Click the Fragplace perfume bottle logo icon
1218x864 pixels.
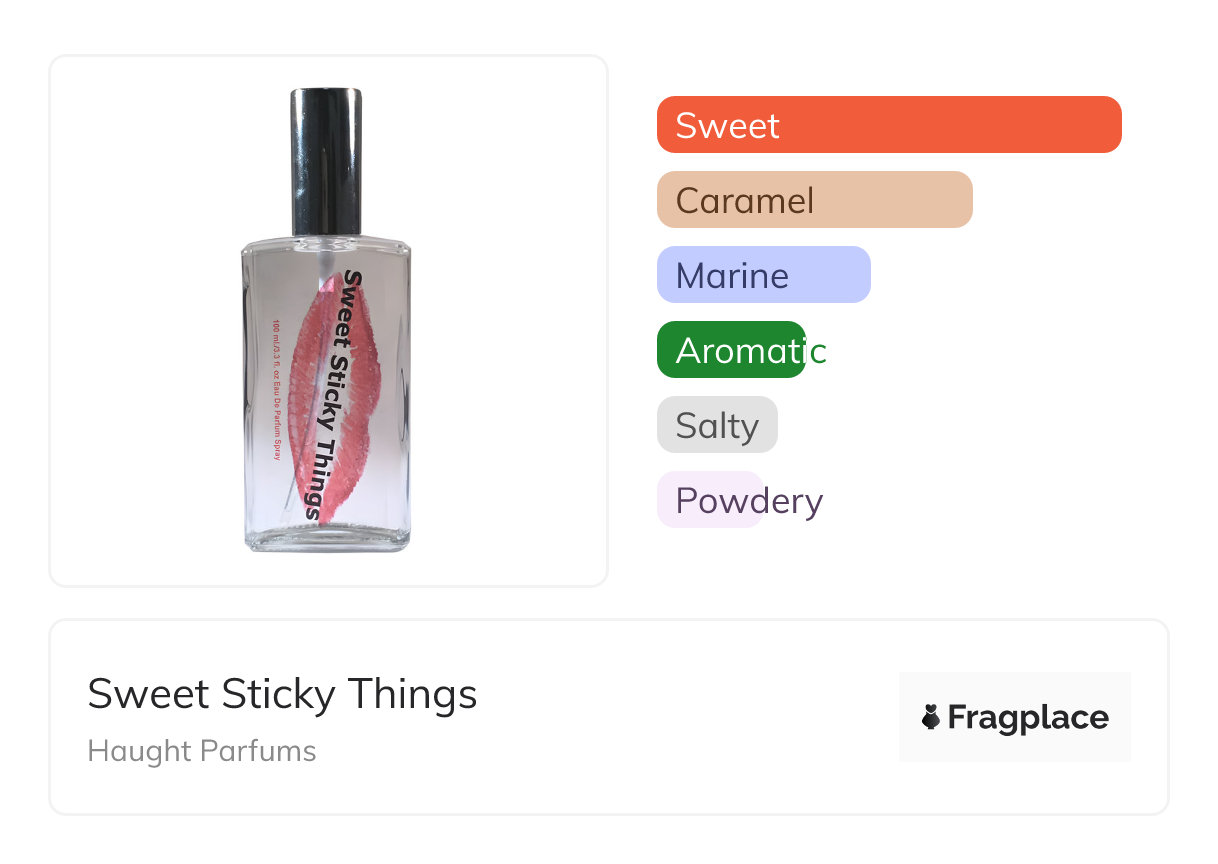tap(931, 717)
